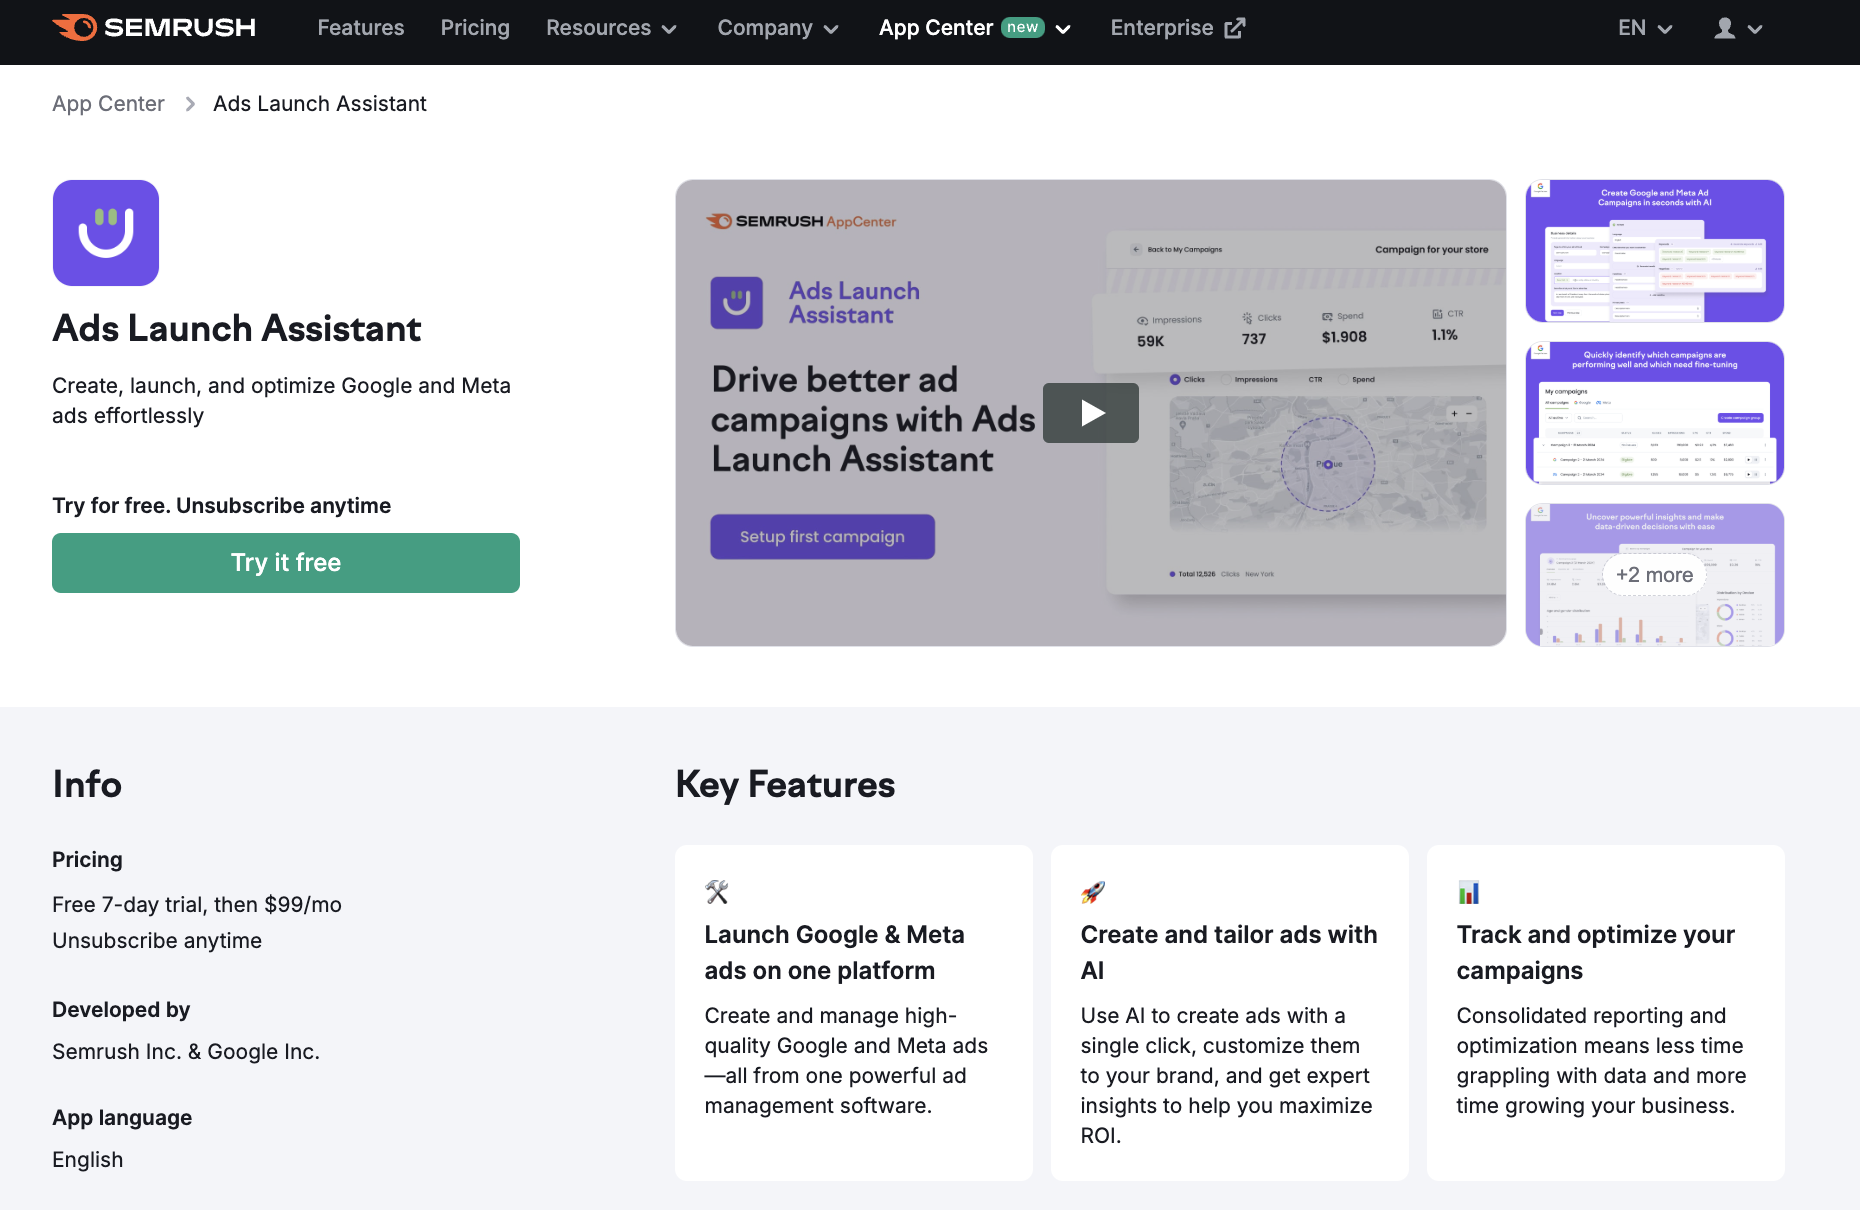
Task: Select the Create and tailor ads with AI heading
Action: (1229, 953)
